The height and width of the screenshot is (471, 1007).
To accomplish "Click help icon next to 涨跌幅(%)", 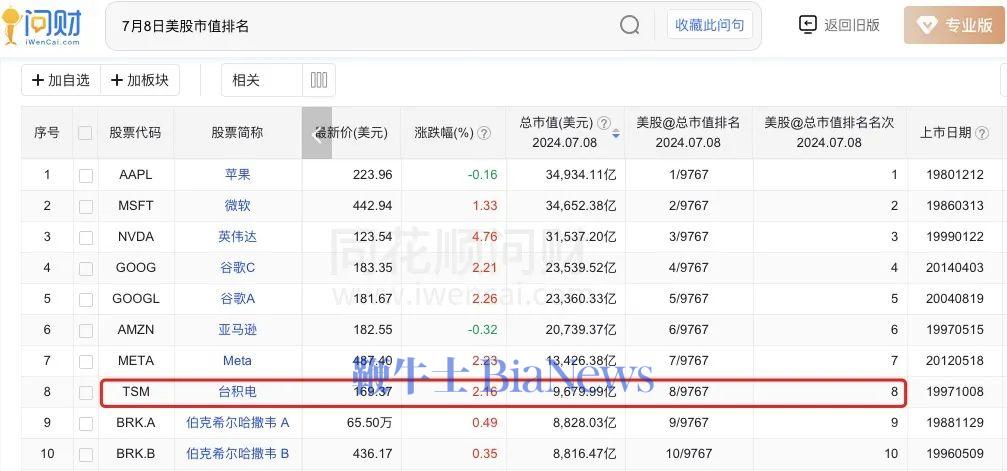I will tap(484, 133).
